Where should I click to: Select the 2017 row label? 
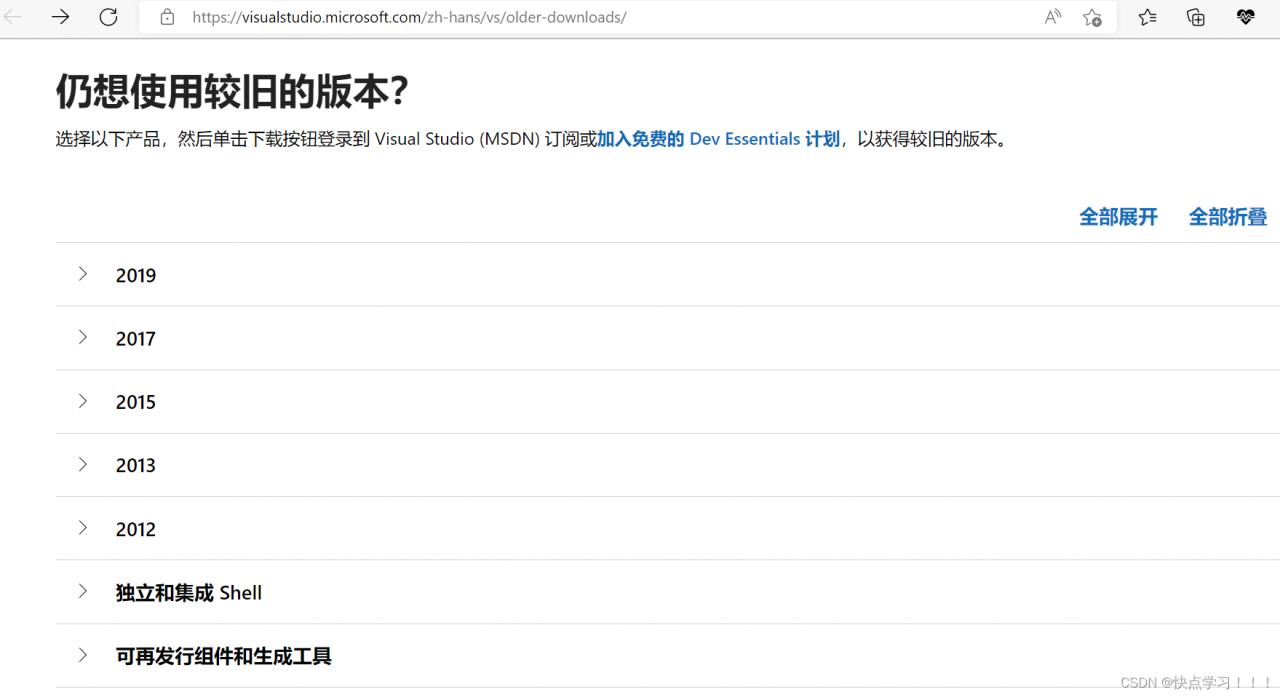[x=136, y=339]
